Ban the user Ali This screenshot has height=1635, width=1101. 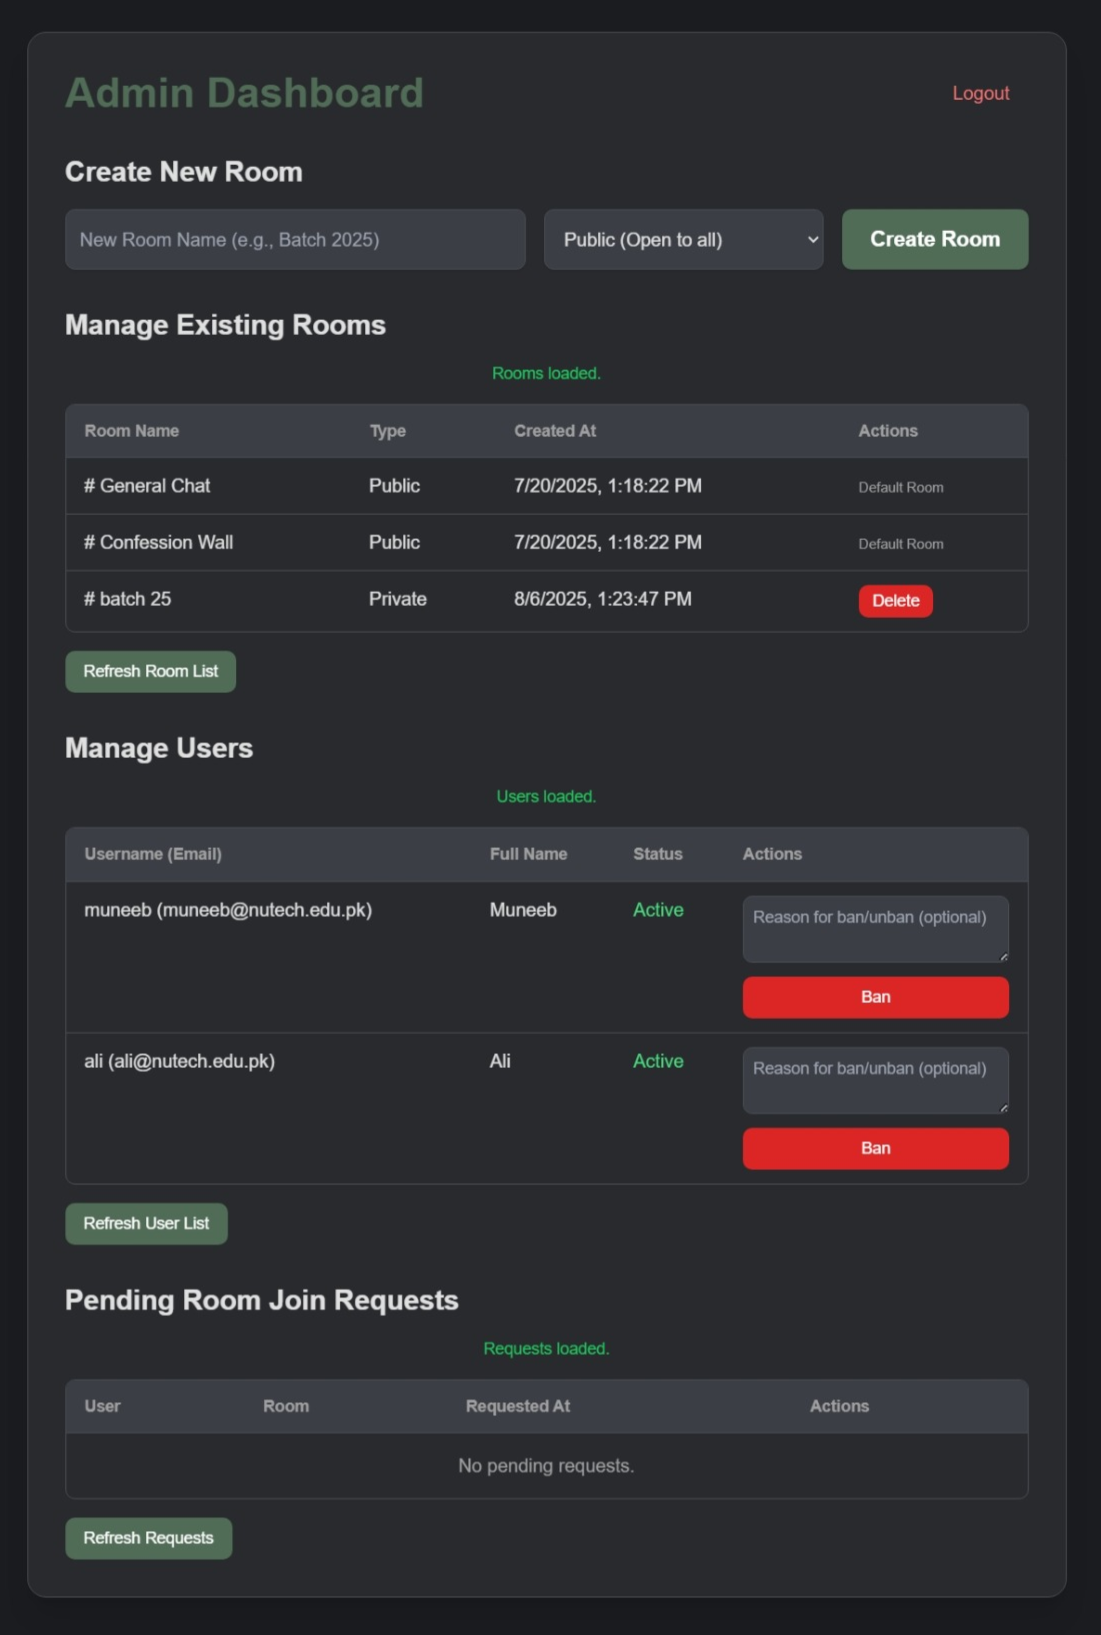tap(875, 1148)
